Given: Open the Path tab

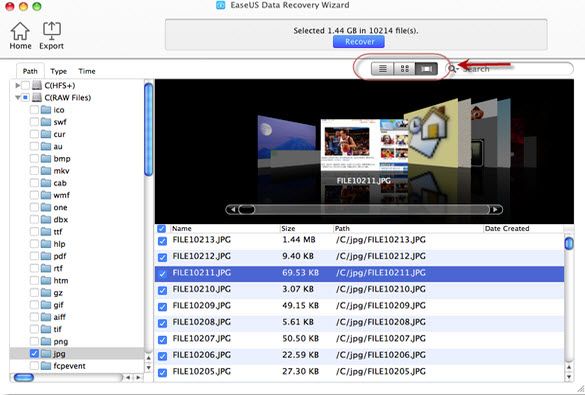Looking at the screenshot, I should 30,71.
